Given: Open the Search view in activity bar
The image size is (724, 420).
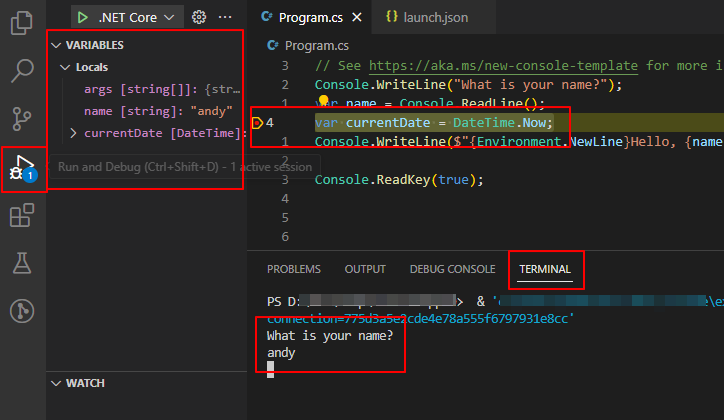Looking at the screenshot, I should pos(22,71).
